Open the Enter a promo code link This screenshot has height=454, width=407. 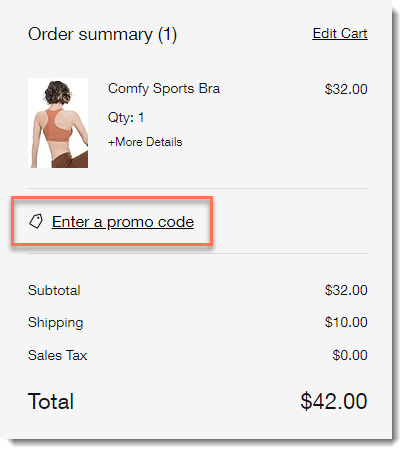[x=123, y=222]
